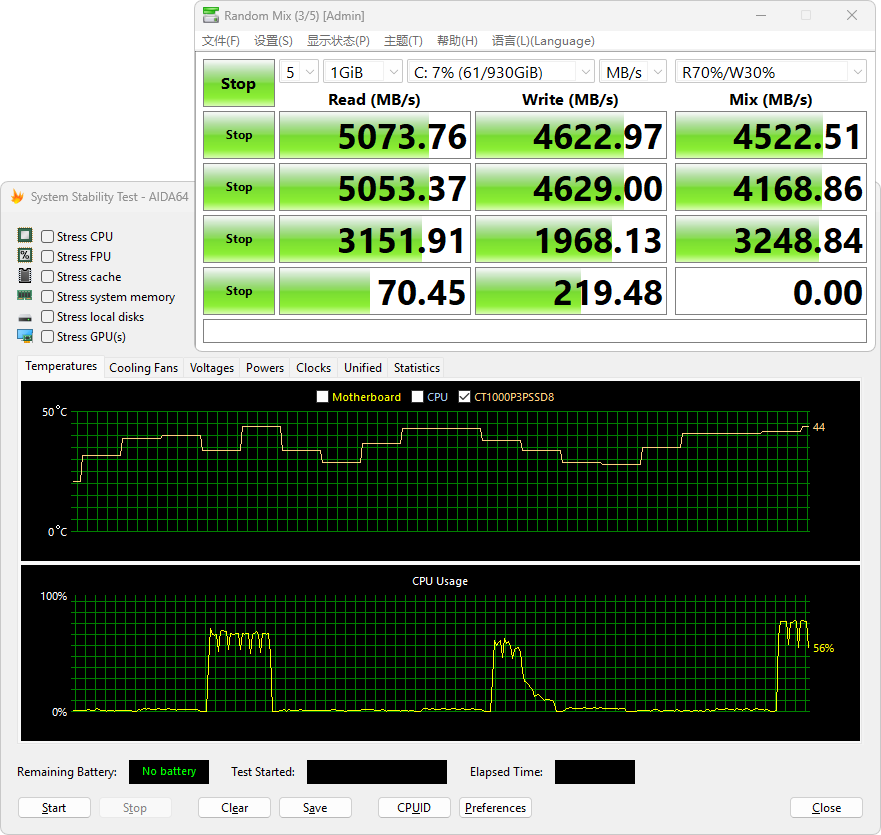881x835 pixels.
Task: Click the FPU percent icon beside Stress FPU
Action: pyautogui.click(x=25, y=256)
